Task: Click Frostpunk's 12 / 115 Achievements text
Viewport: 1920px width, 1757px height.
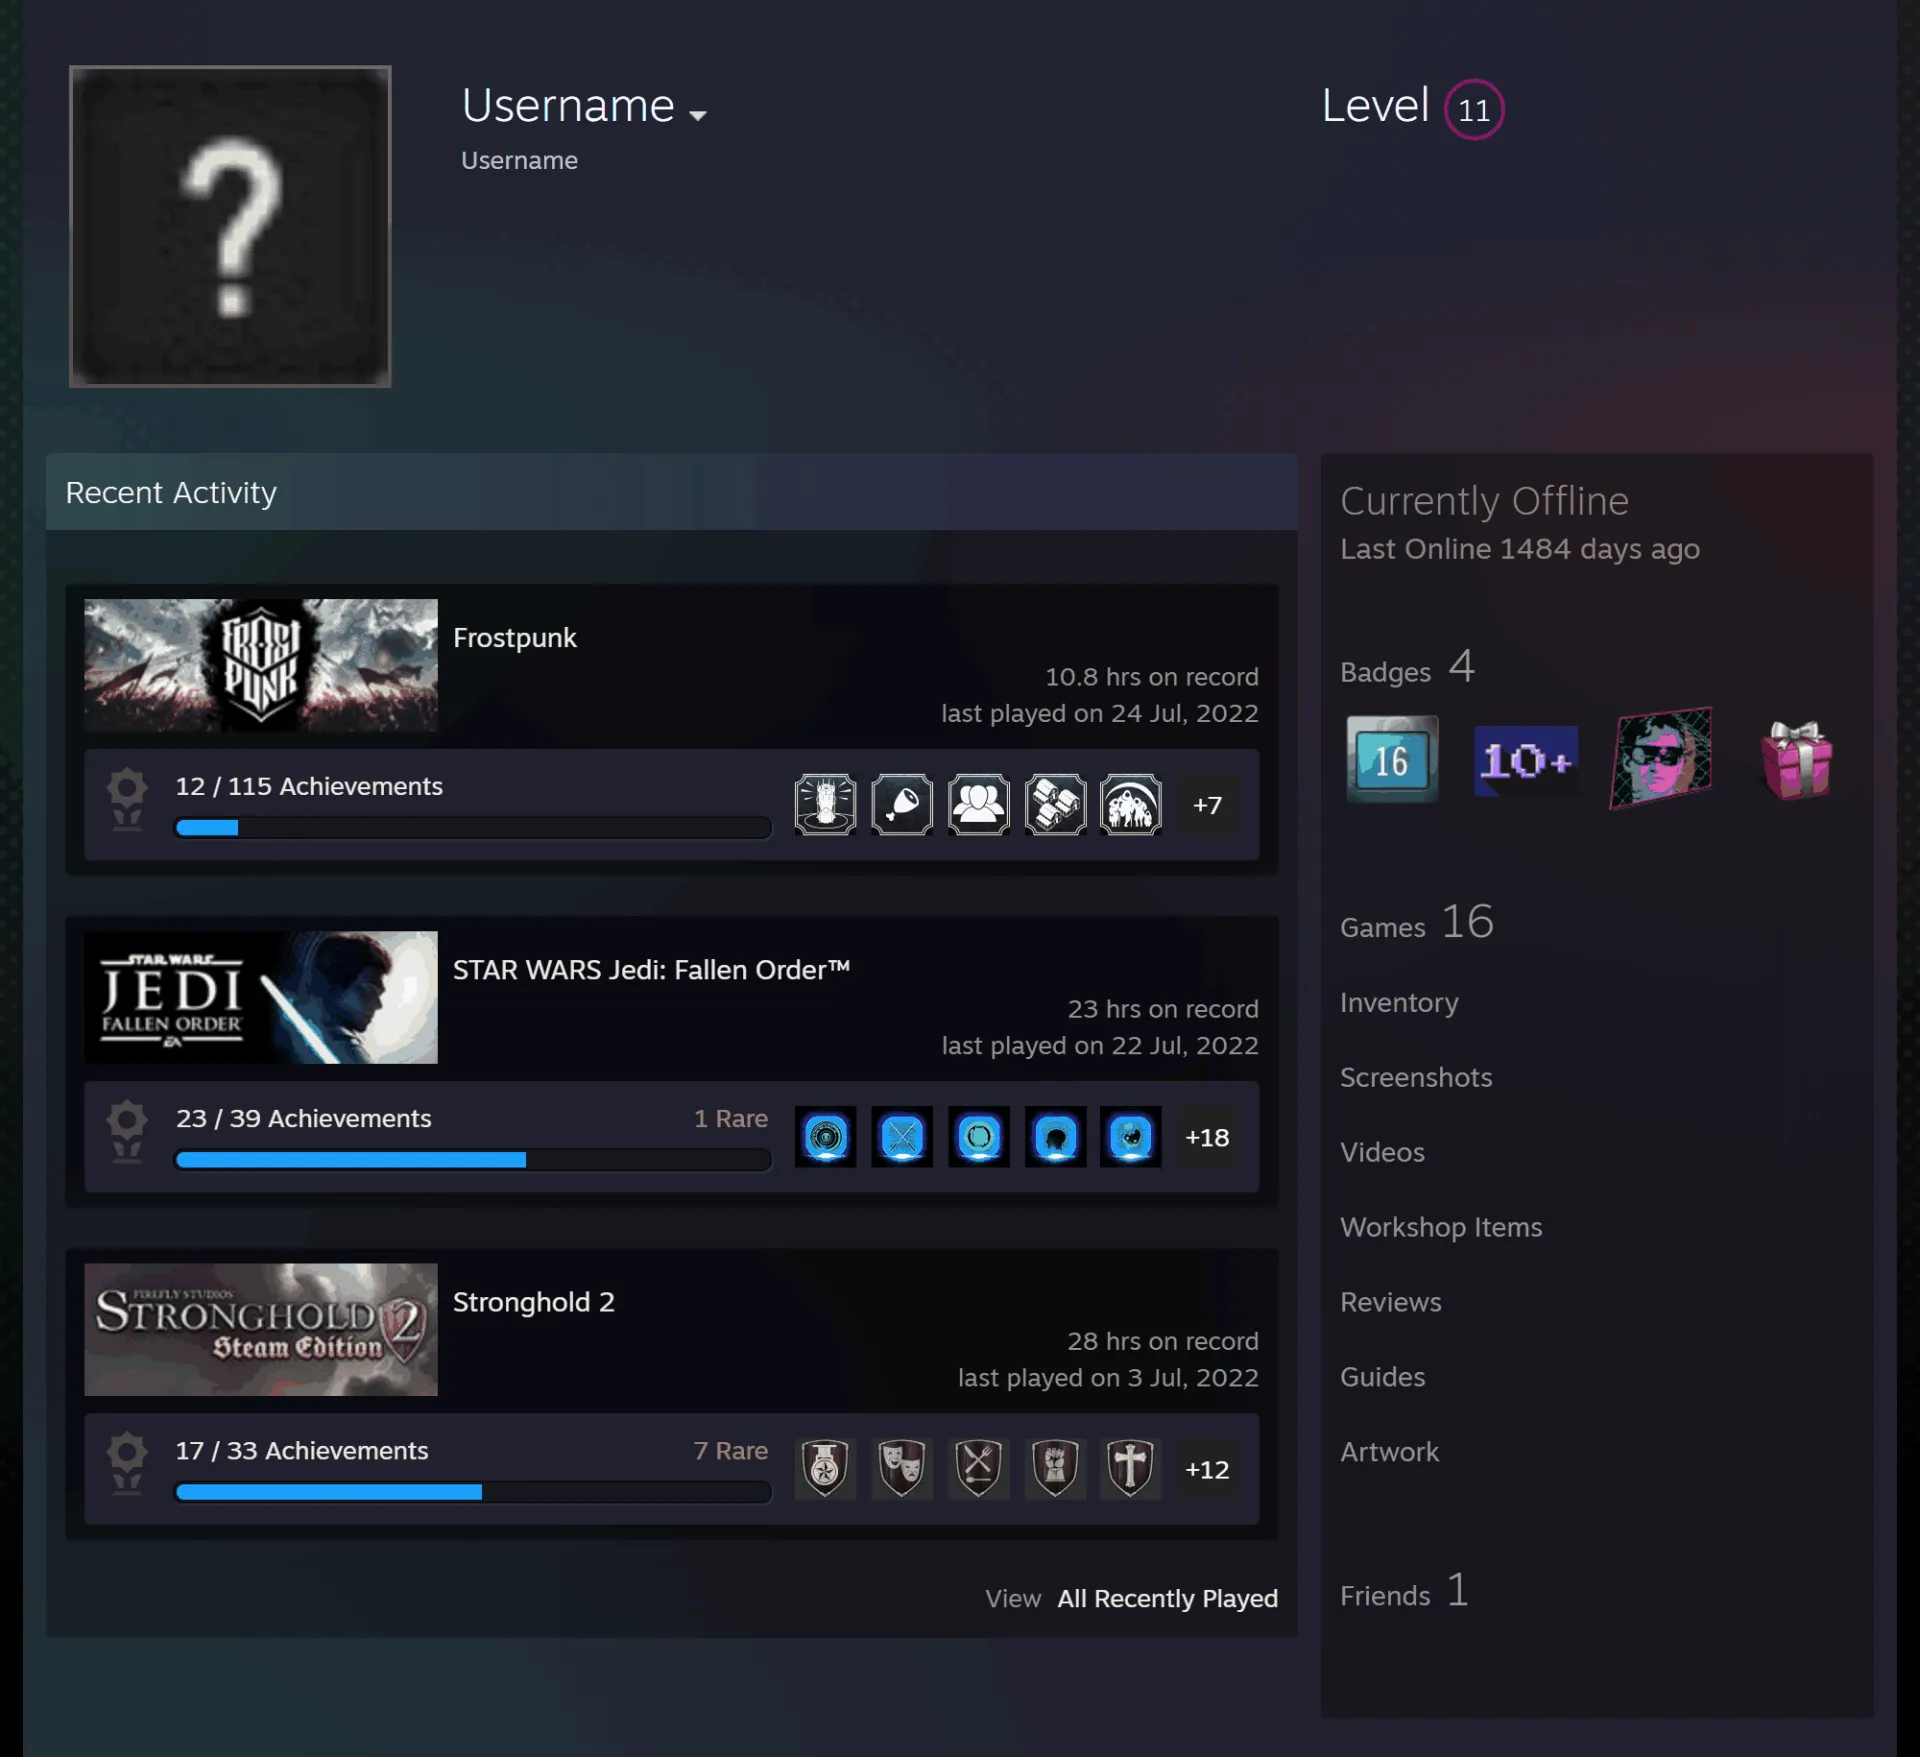Action: (x=309, y=786)
